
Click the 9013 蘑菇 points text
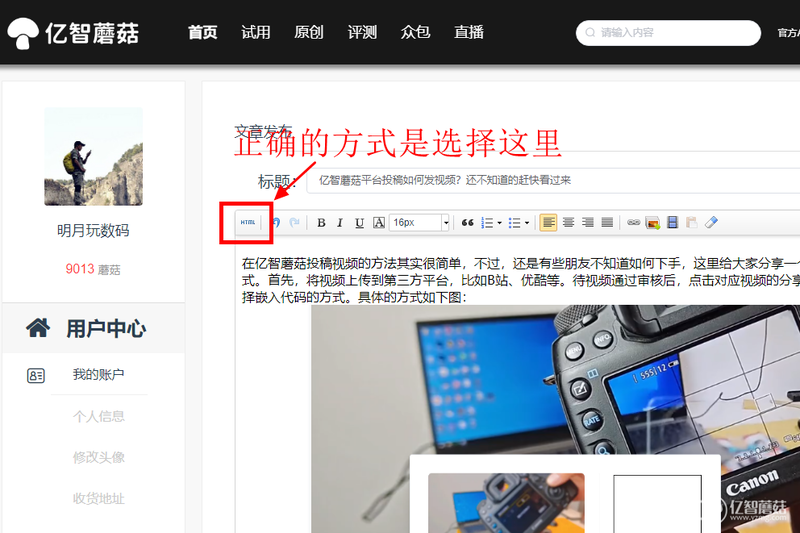pyautogui.click(x=93, y=269)
